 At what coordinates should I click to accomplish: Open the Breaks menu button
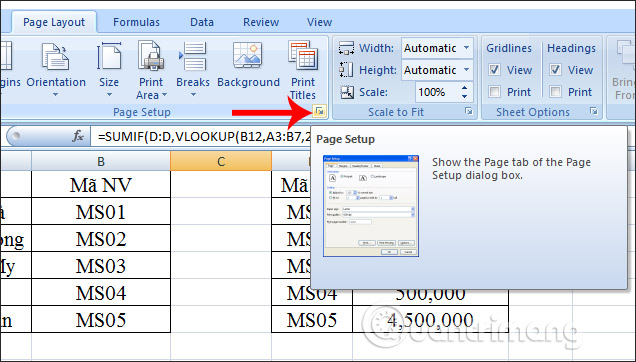click(x=193, y=70)
